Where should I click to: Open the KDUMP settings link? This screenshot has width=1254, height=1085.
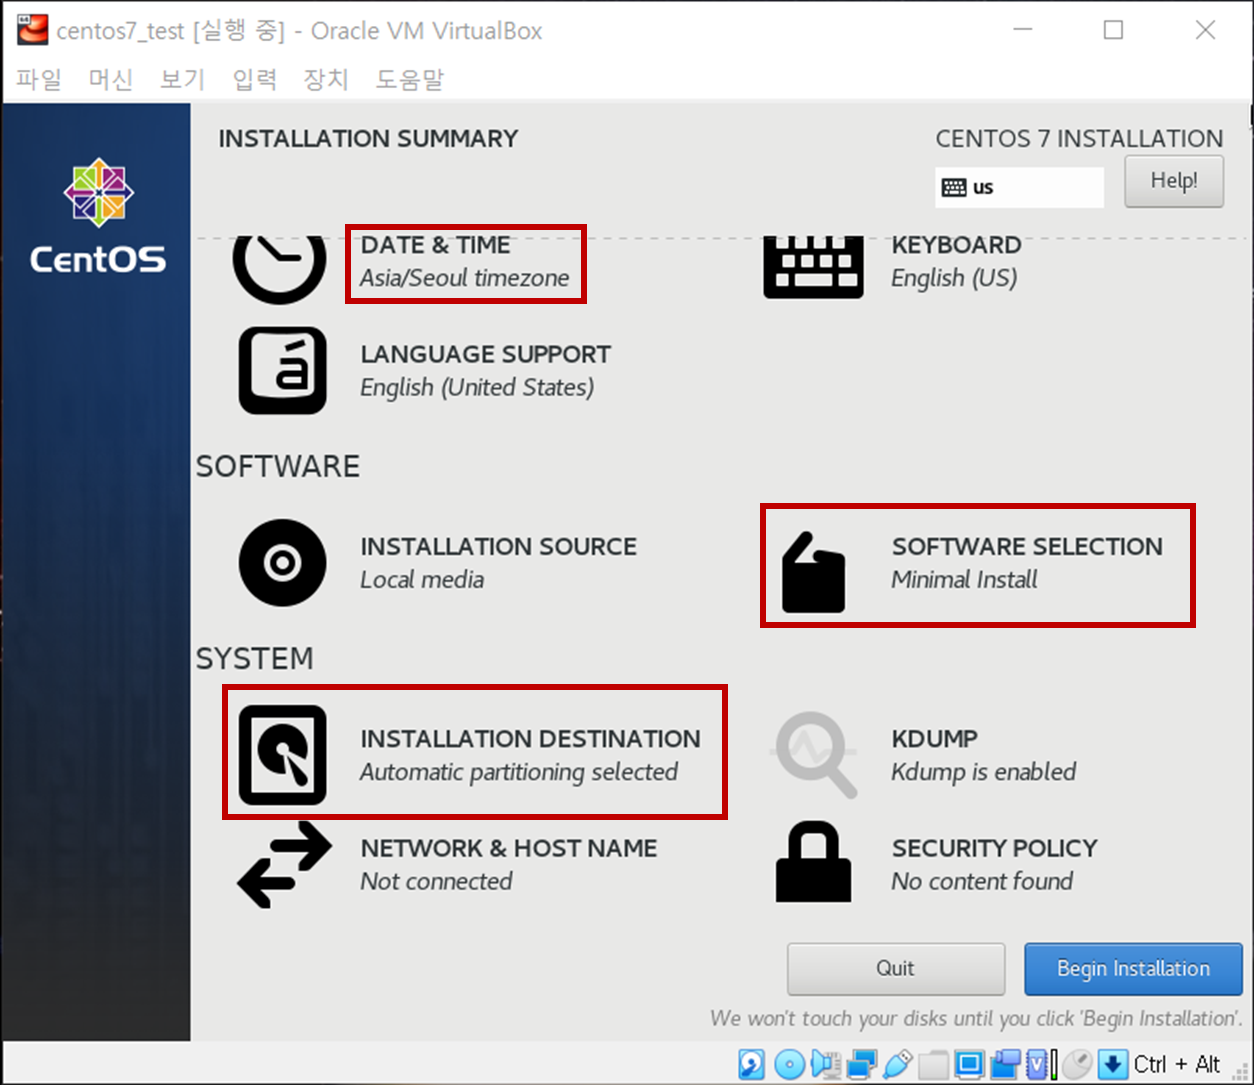click(x=935, y=738)
